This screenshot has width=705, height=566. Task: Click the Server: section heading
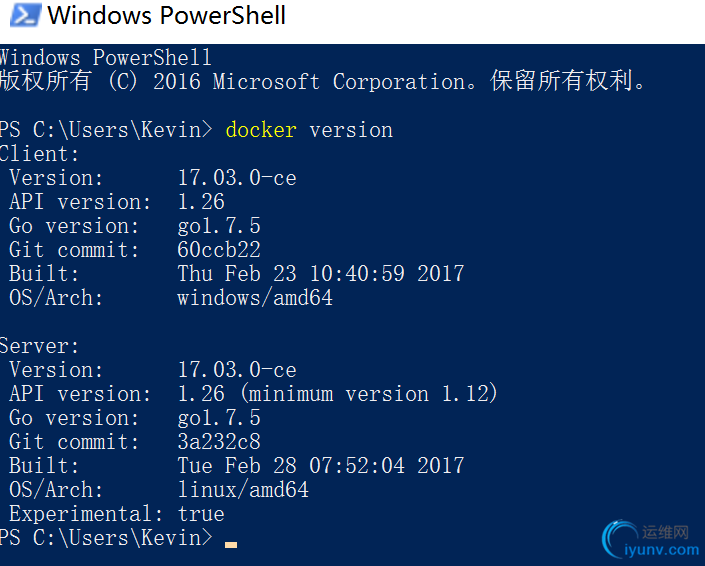click(40, 346)
